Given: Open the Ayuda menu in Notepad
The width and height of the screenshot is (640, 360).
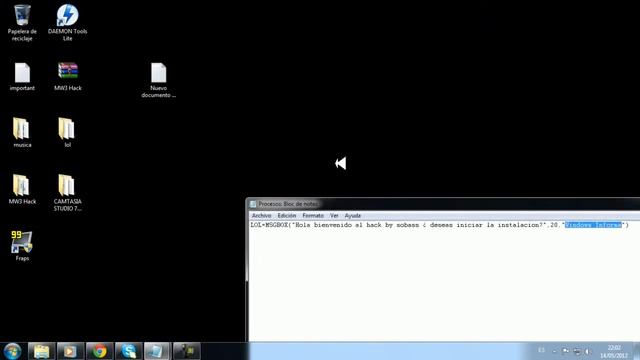Looking at the screenshot, I should click(353, 216).
